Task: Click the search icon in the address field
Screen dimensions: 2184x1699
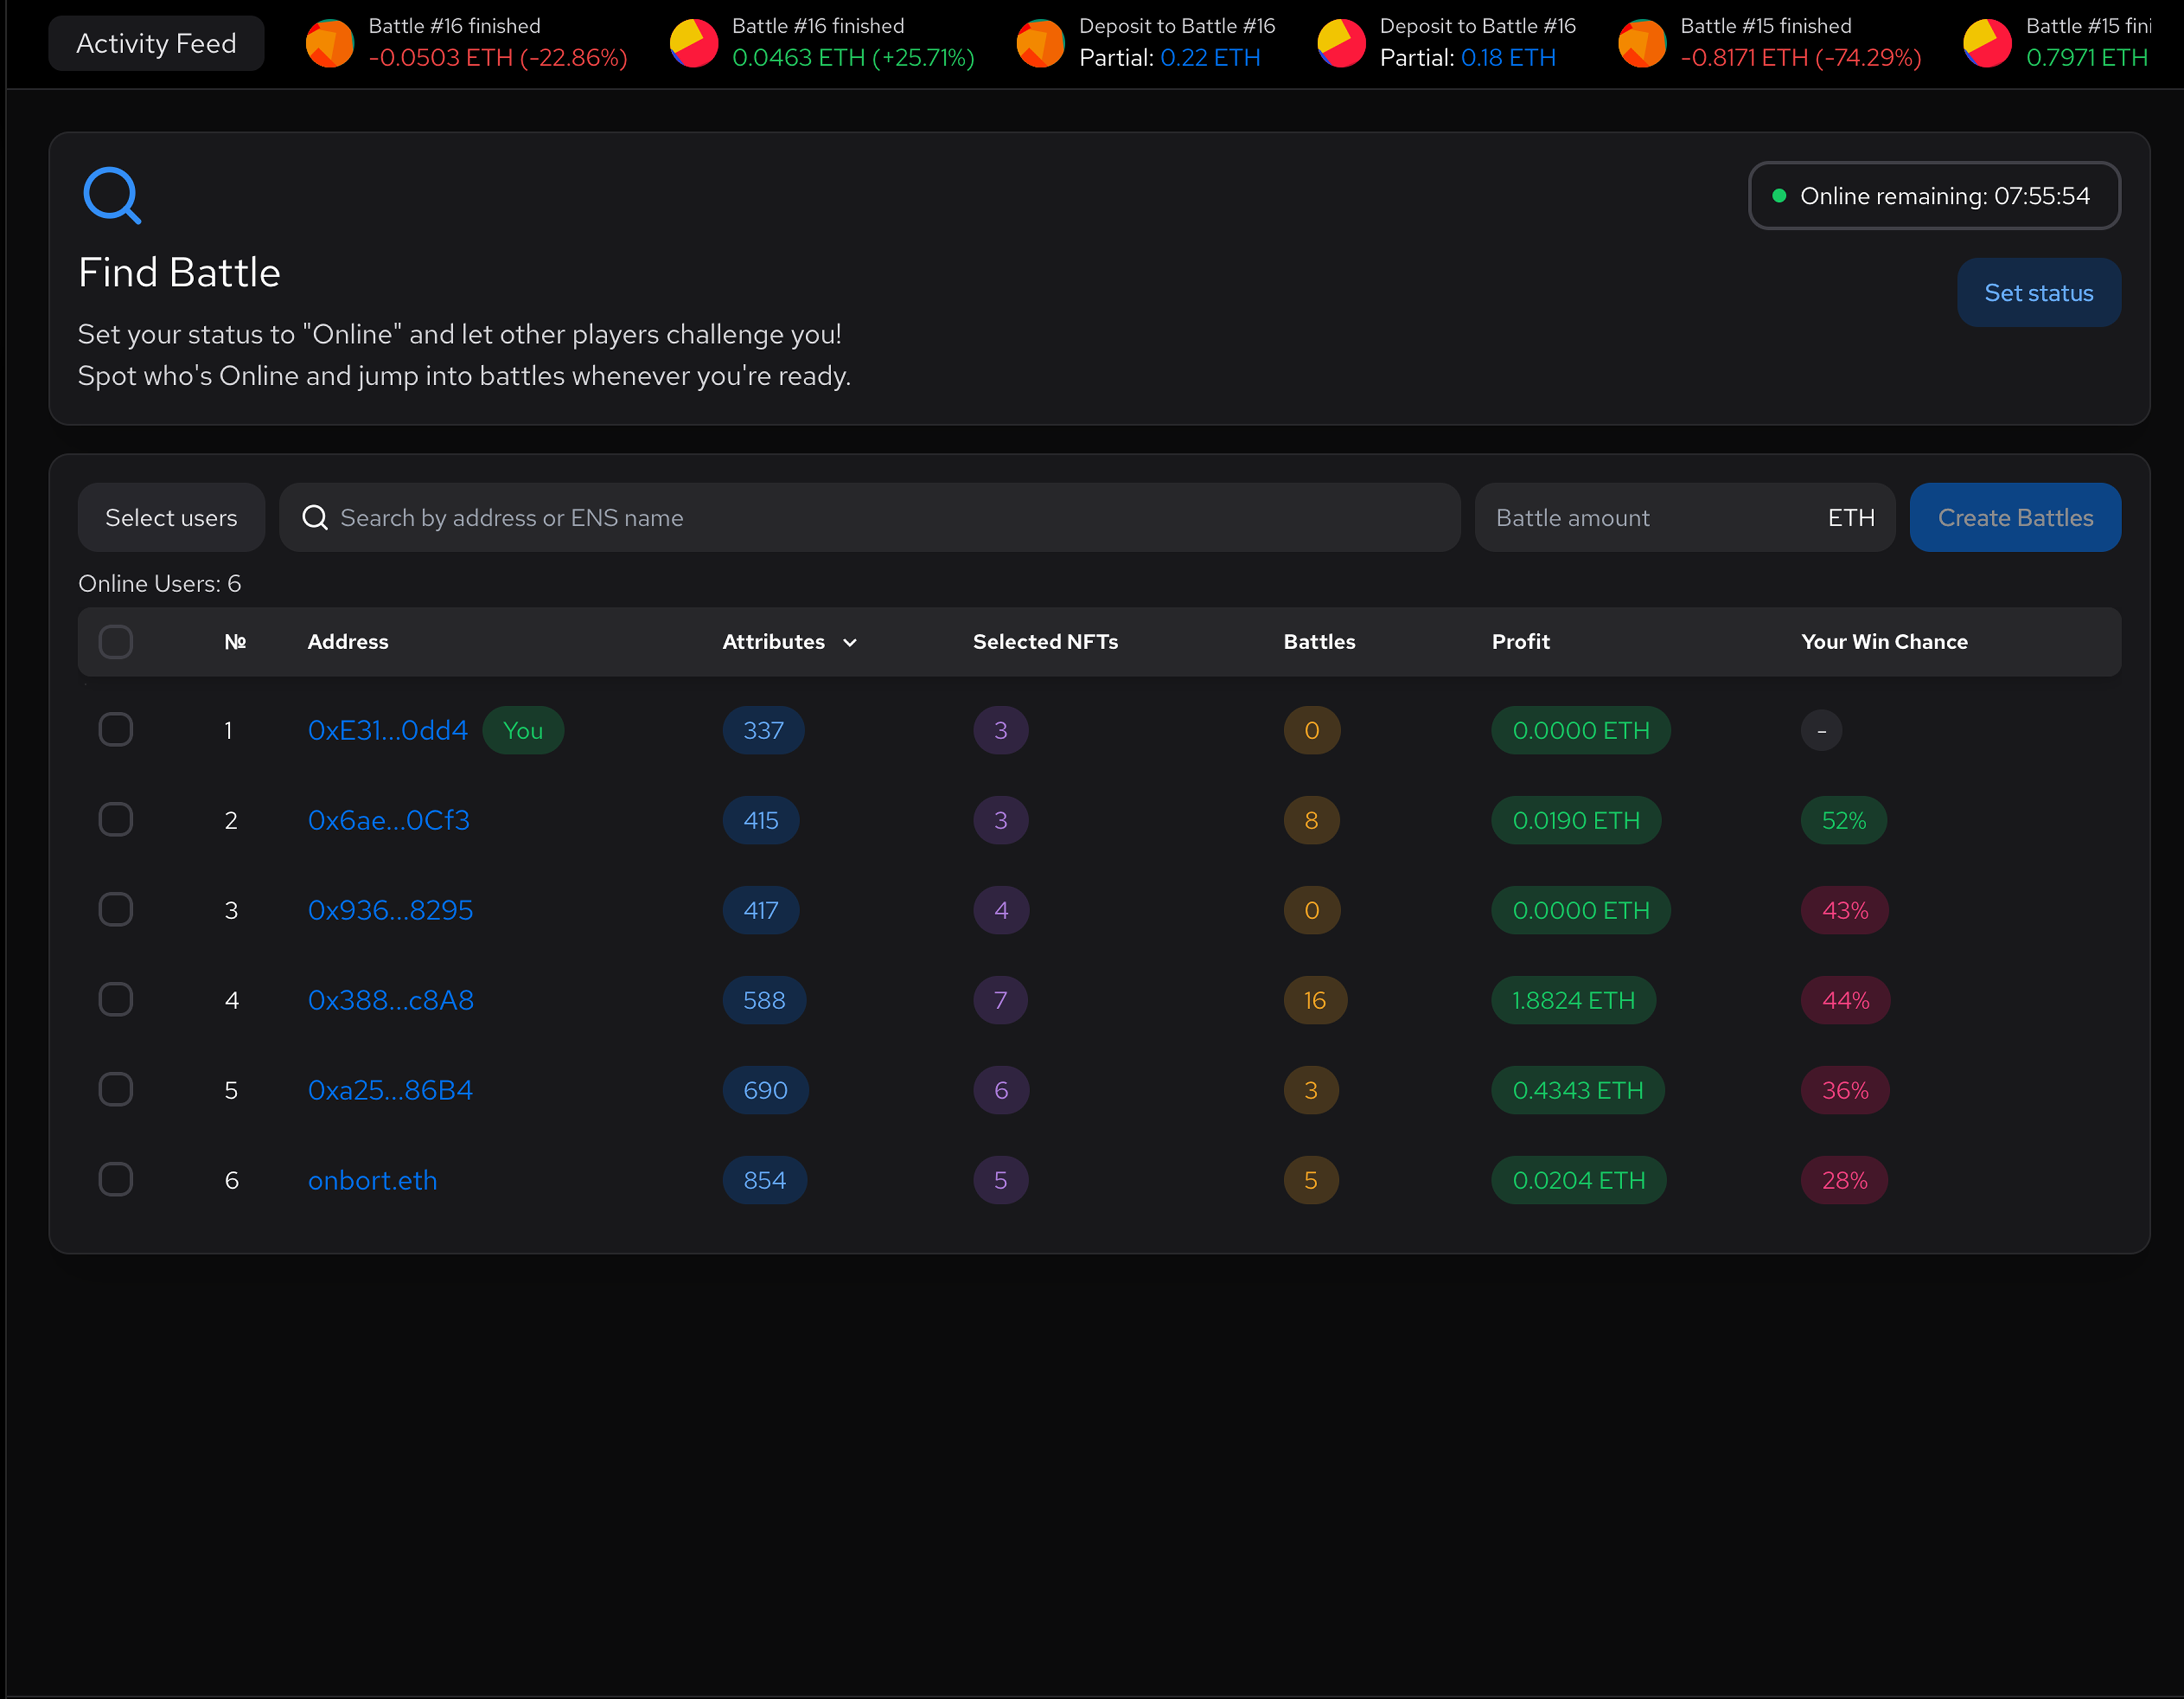Action: tap(315, 518)
